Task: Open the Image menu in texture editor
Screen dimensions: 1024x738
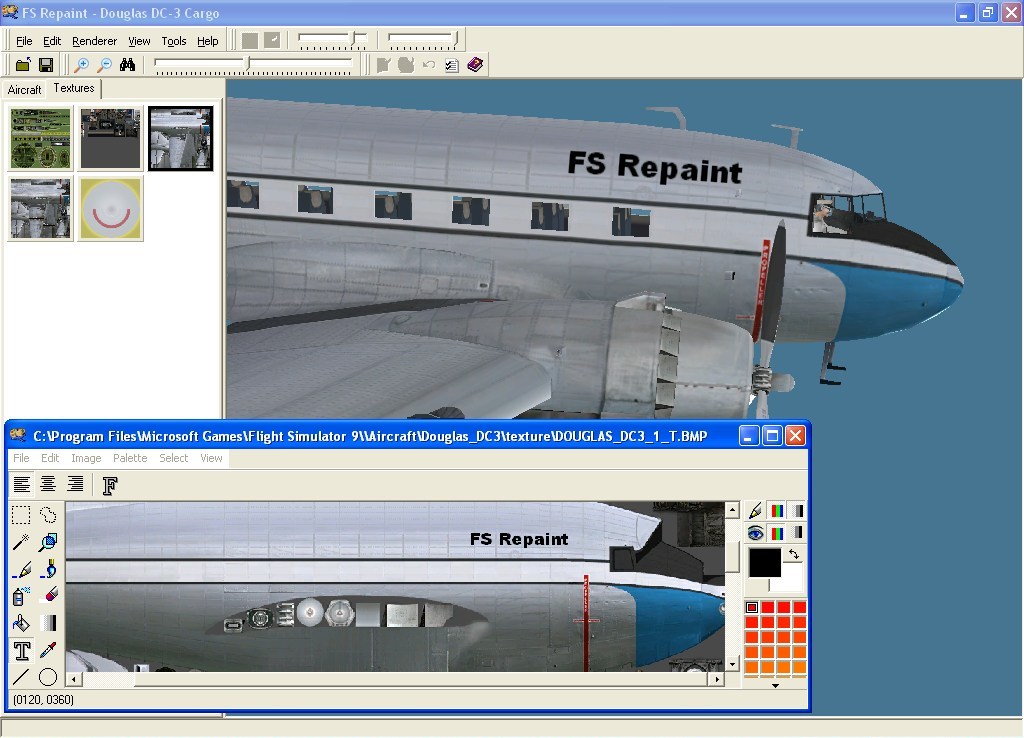Action: point(86,458)
